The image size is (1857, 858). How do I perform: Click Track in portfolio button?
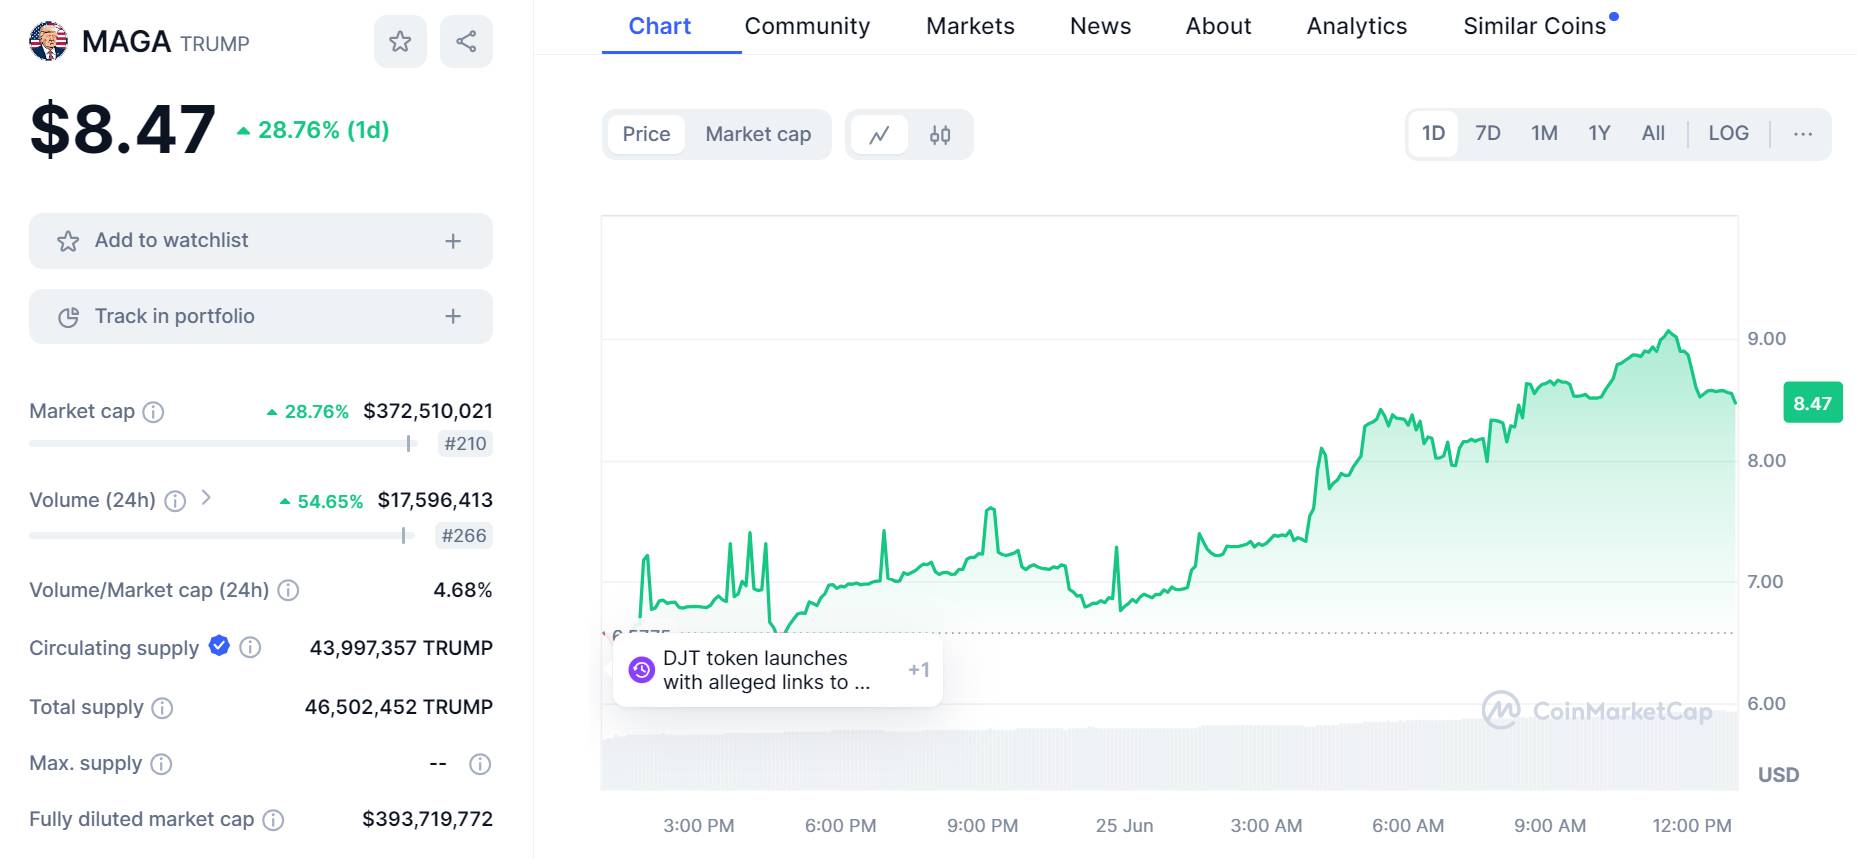coord(261,316)
